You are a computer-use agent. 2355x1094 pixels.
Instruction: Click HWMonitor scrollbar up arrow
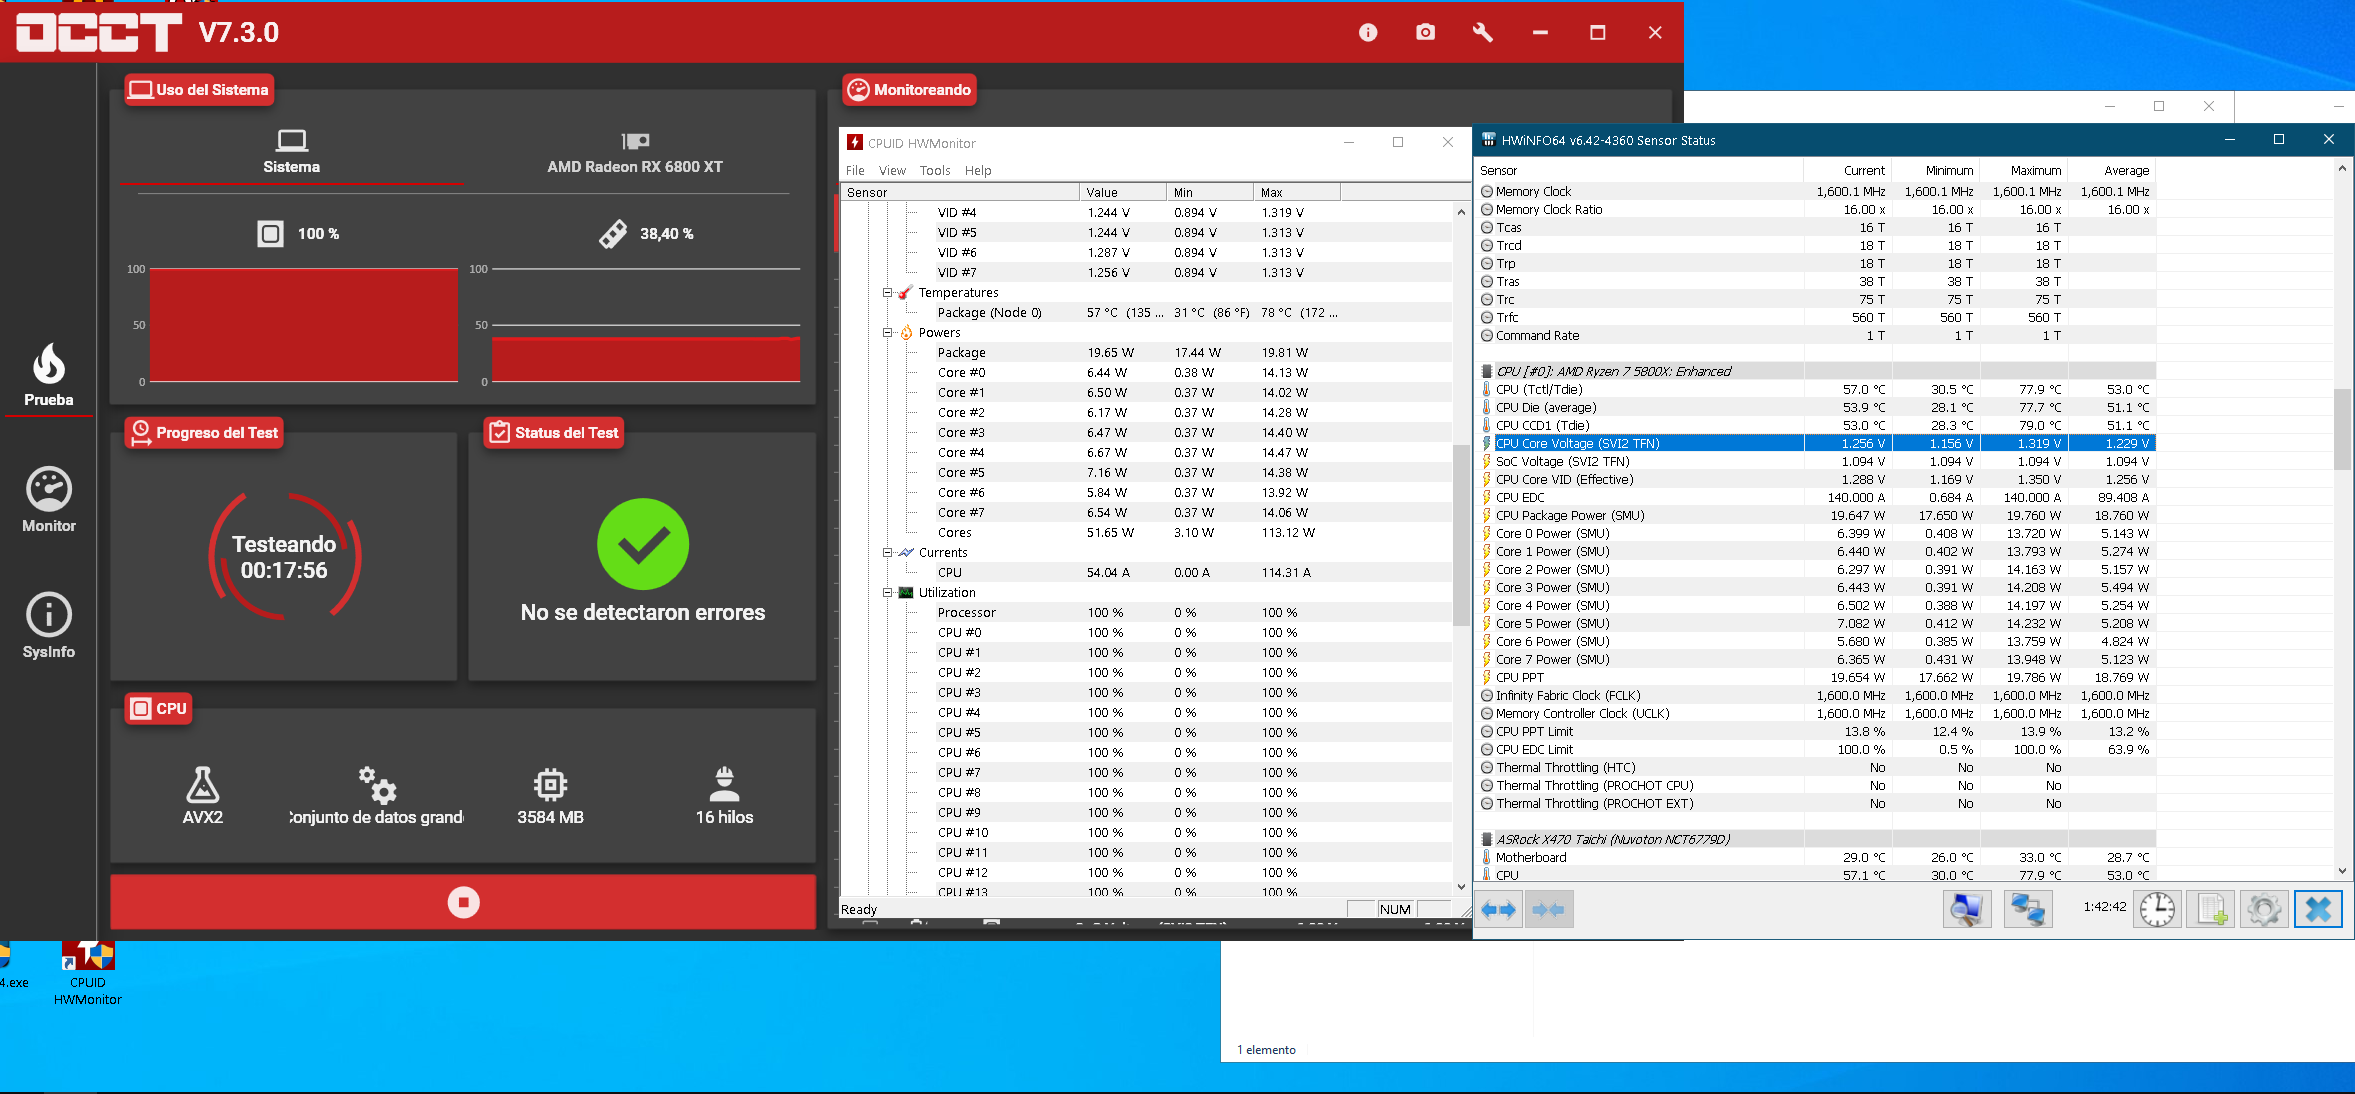[1461, 212]
